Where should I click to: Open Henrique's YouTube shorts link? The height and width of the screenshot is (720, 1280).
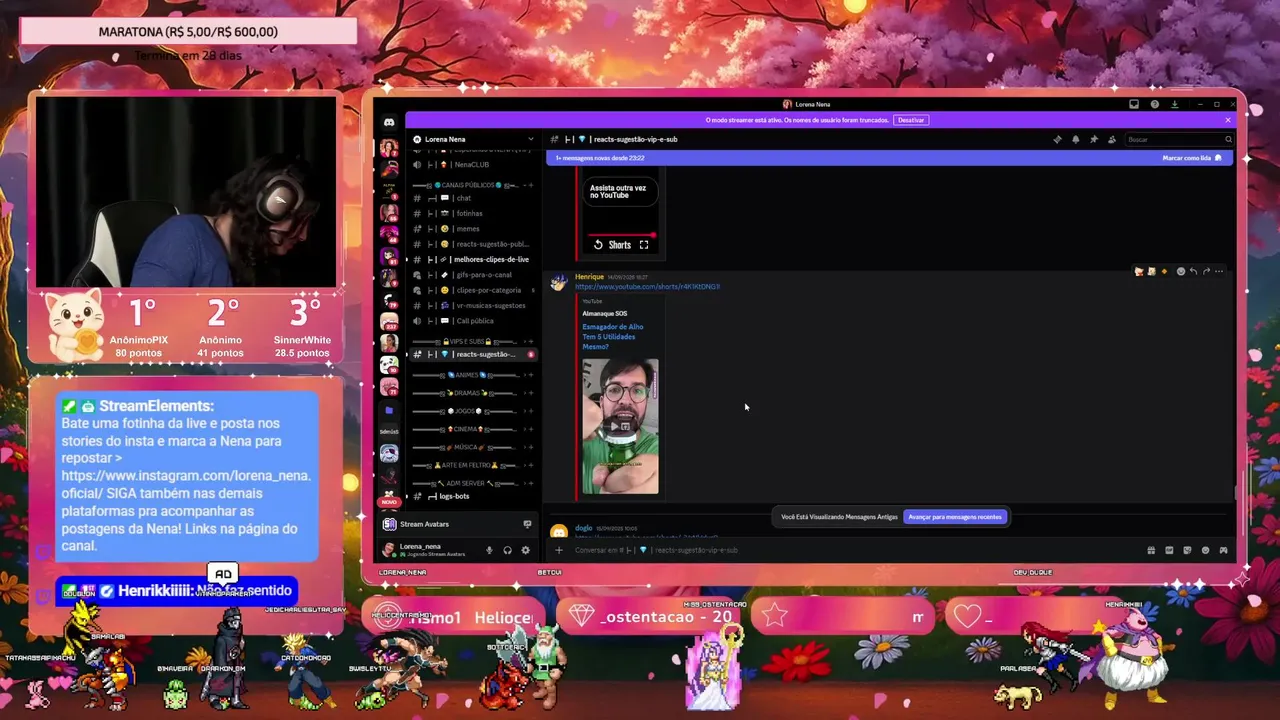point(647,287)
